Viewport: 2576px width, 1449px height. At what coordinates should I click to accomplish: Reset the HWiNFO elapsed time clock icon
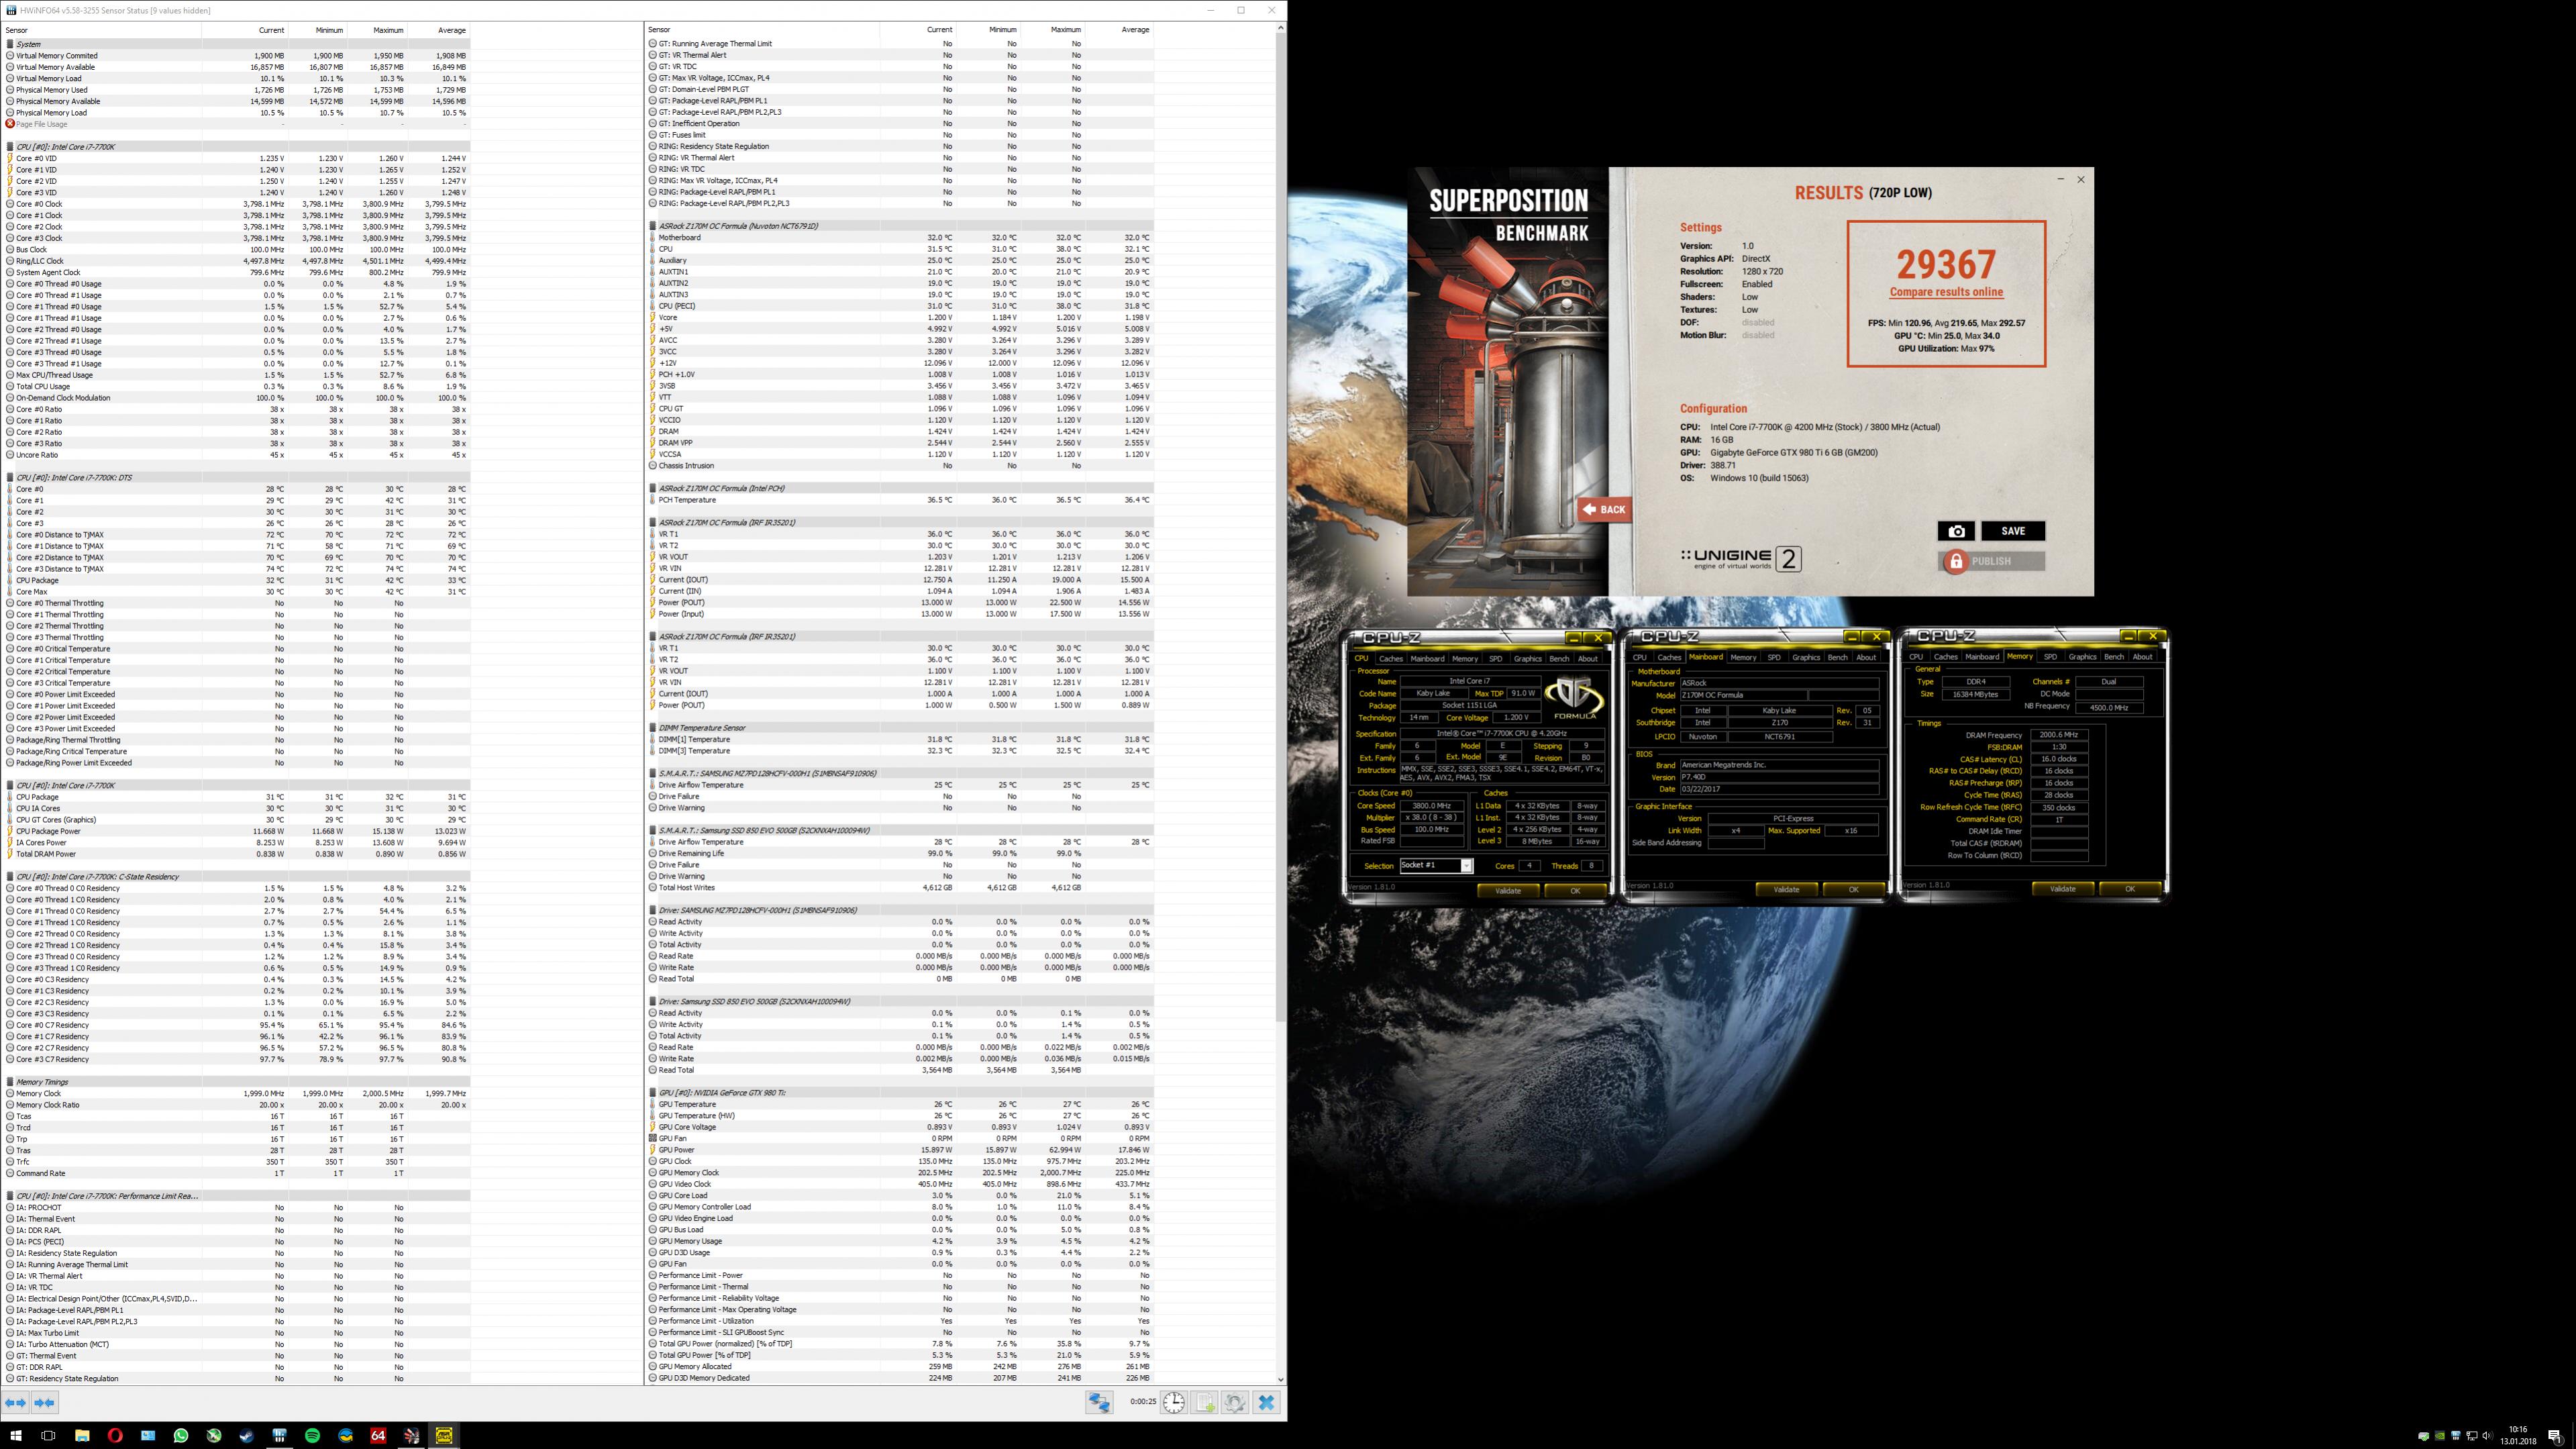pos(1173,1403)
